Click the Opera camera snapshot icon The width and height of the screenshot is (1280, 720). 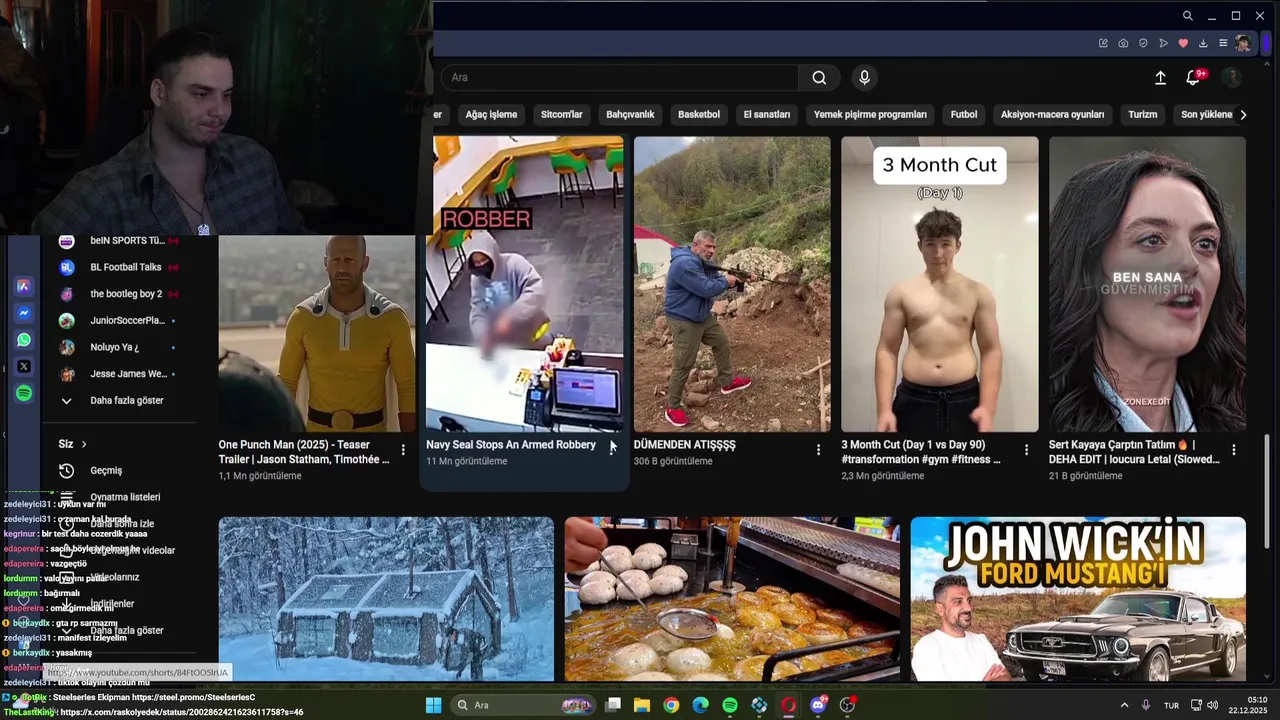1123,43
